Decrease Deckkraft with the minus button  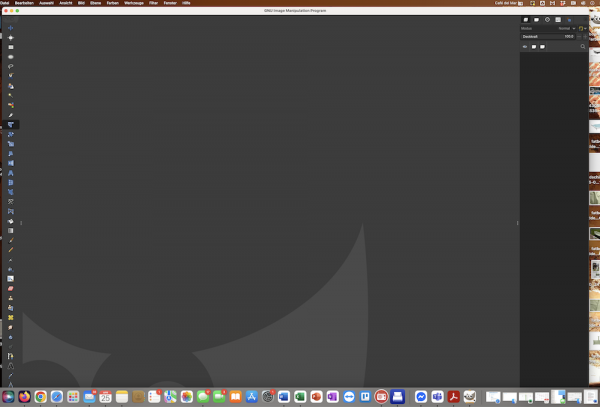tap(579, 37)
